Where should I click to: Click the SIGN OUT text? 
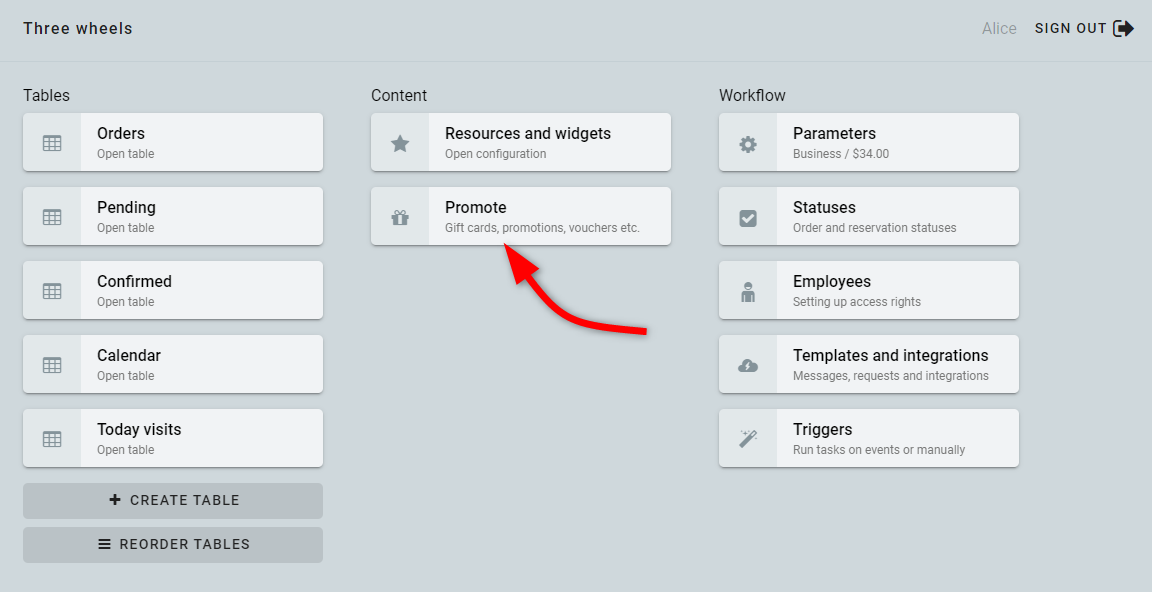[1070, 29]
